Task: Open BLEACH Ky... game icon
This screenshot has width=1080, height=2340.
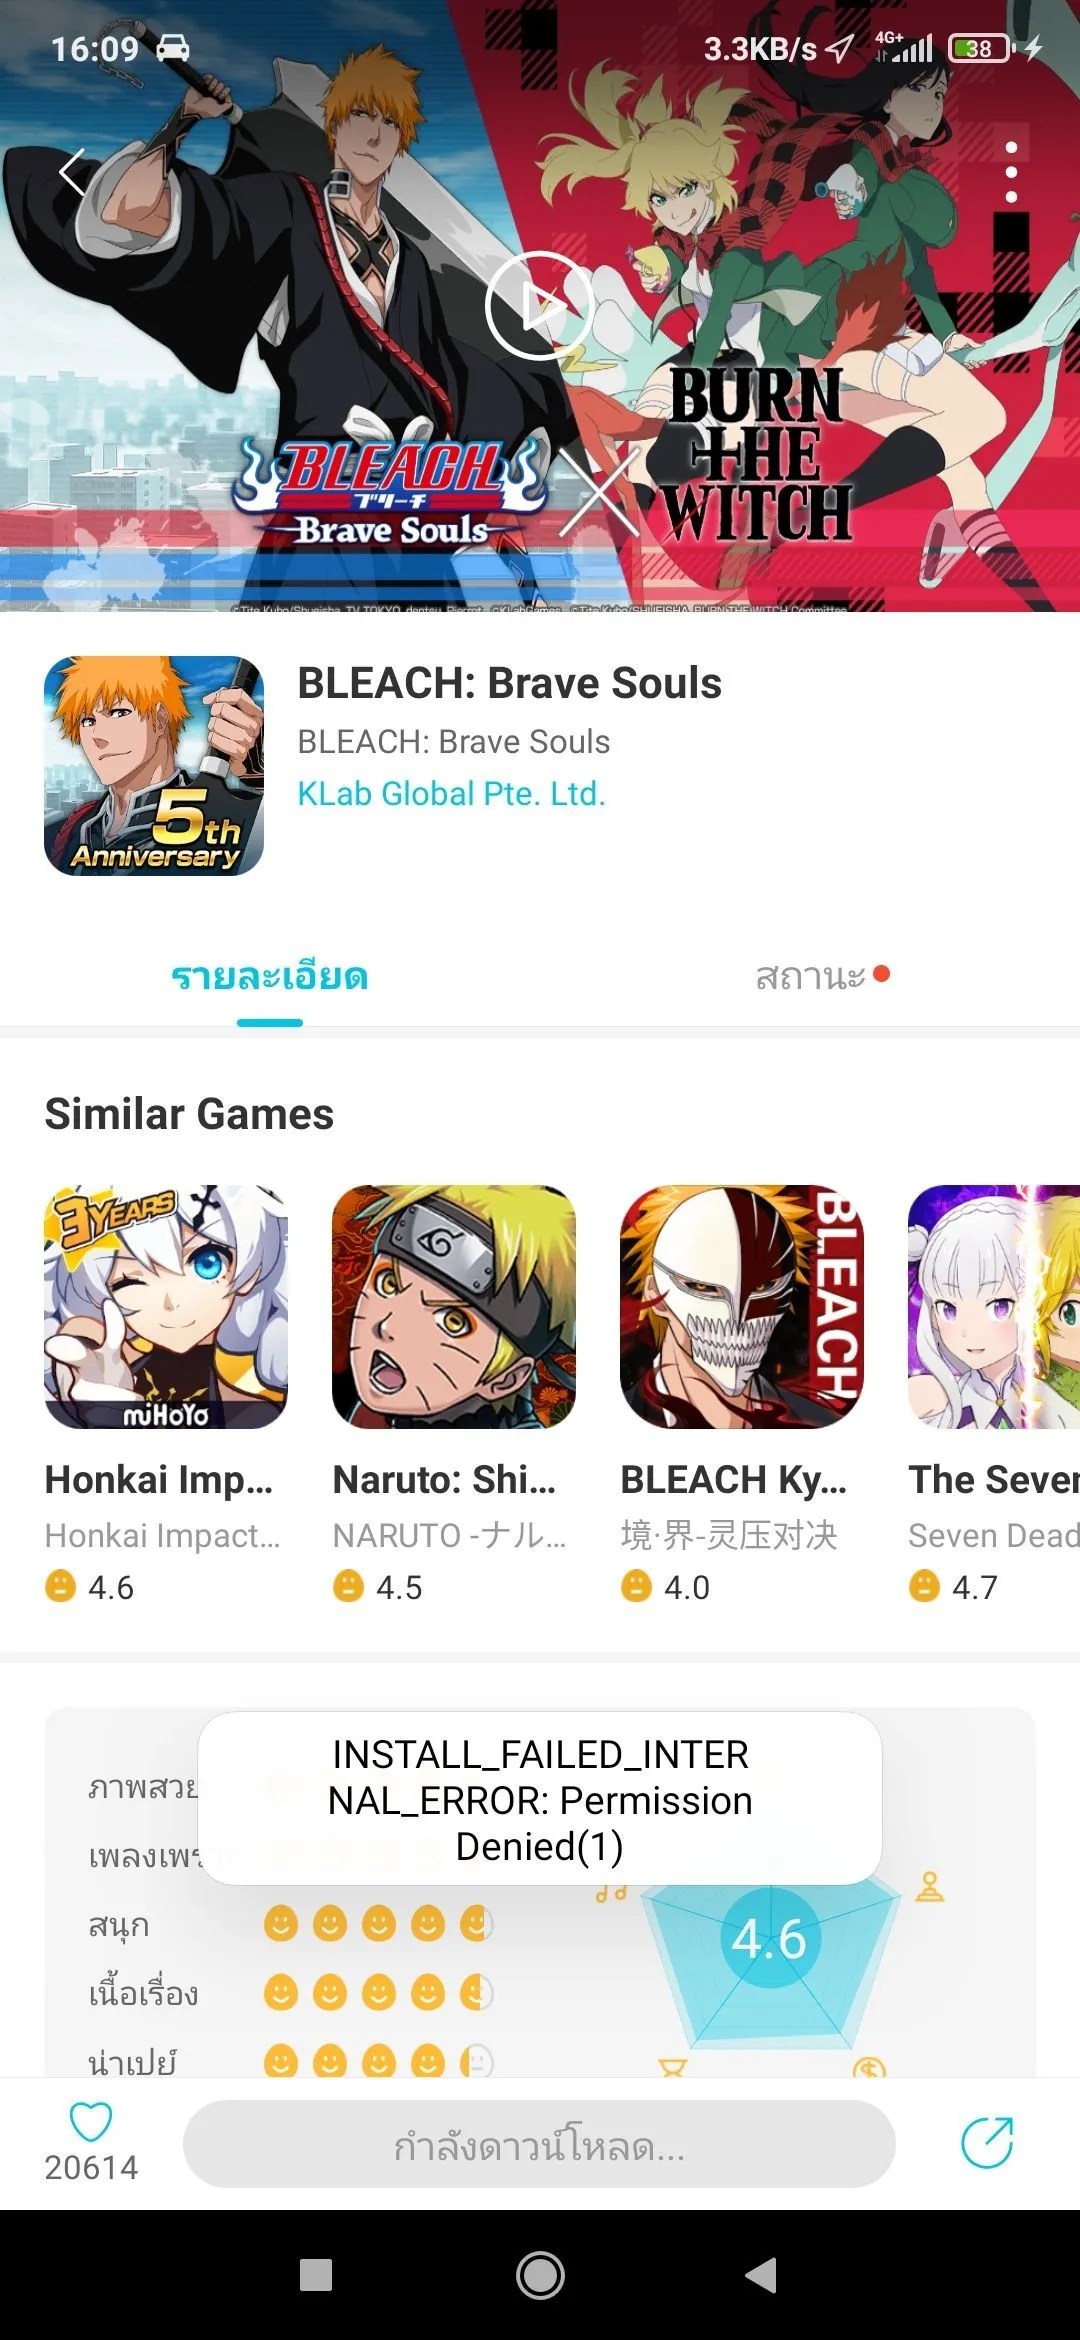Action: click(x=742, y=1307)
